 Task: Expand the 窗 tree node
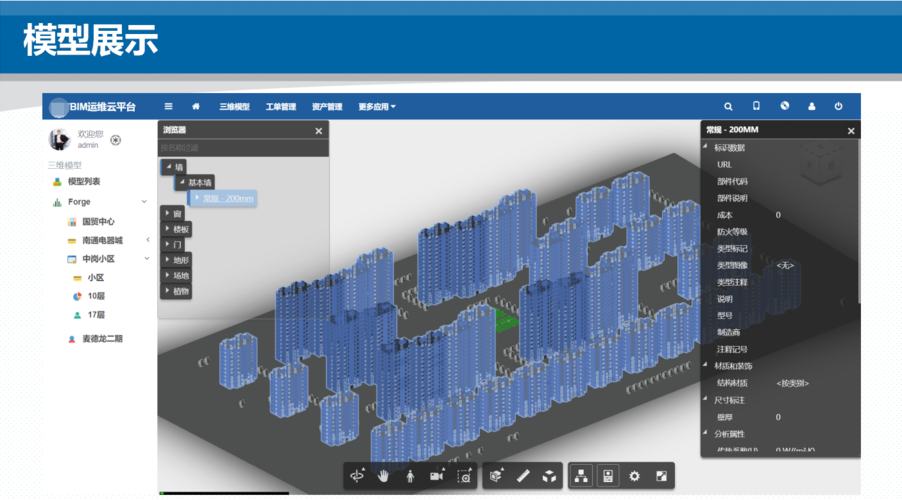(x=167, y=213)
